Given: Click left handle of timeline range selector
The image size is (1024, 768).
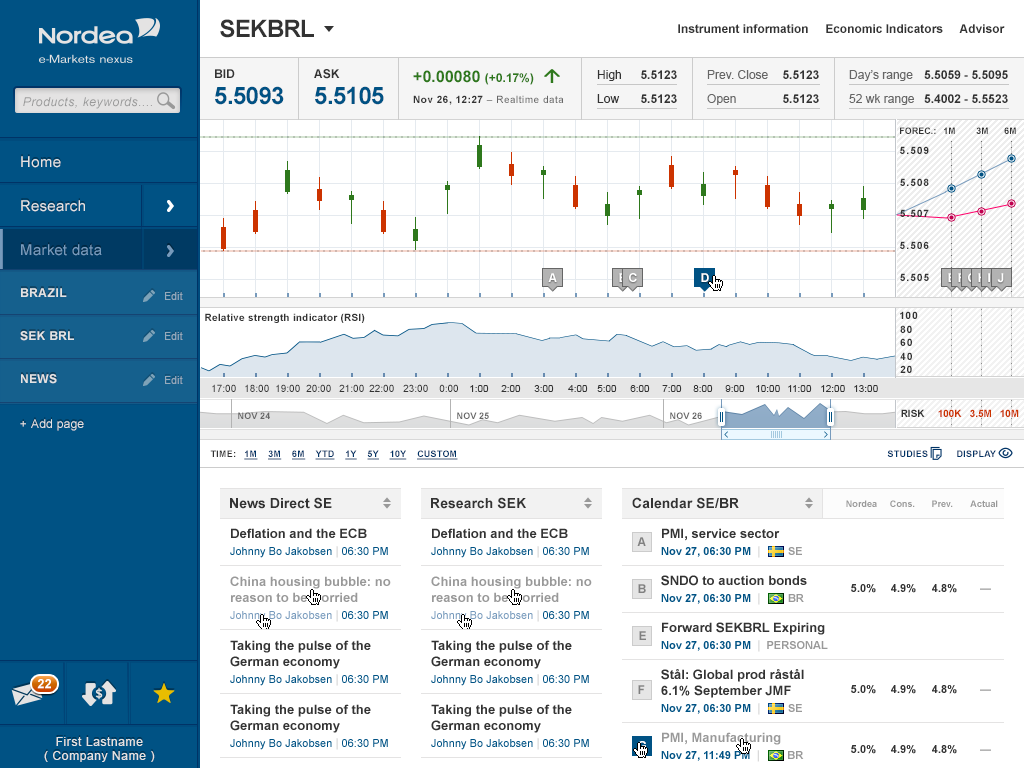Looking at the screenshot, I should pyautogui.click(x=722, y=416).
